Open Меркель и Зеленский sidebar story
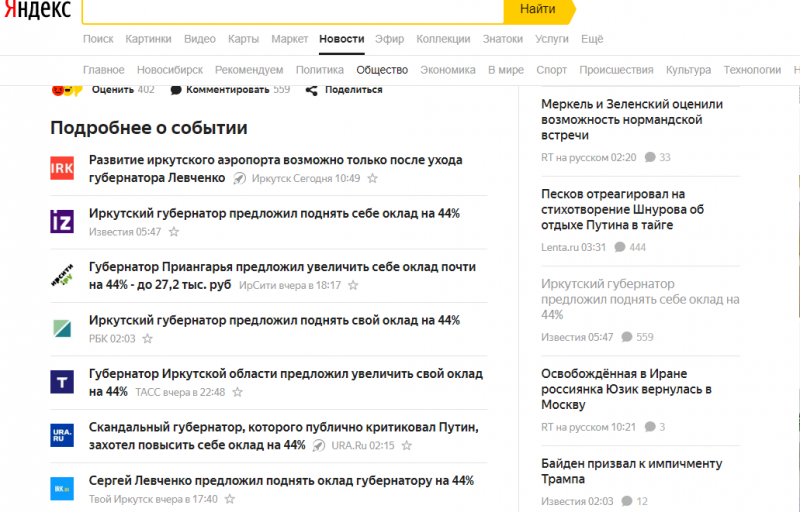The width and height of the screenshot is (800, 512). tap(632, 120)
